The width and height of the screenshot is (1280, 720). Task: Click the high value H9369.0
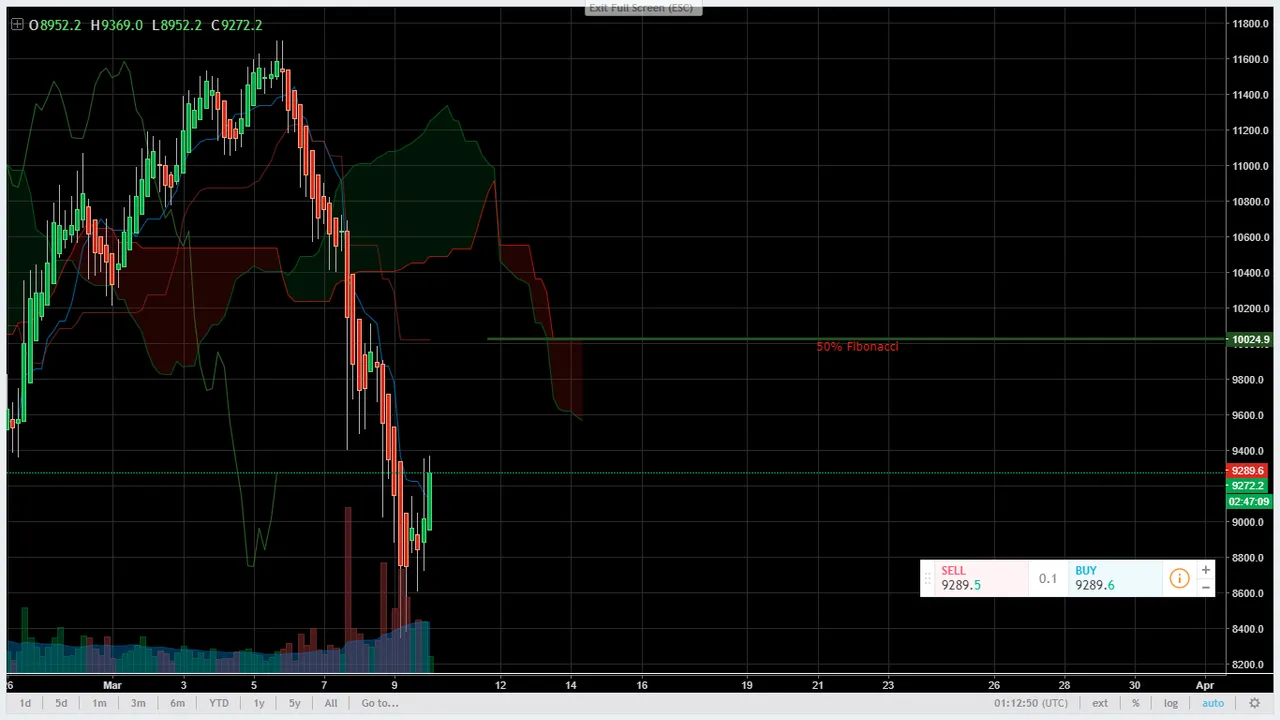(x=117, y=25)
